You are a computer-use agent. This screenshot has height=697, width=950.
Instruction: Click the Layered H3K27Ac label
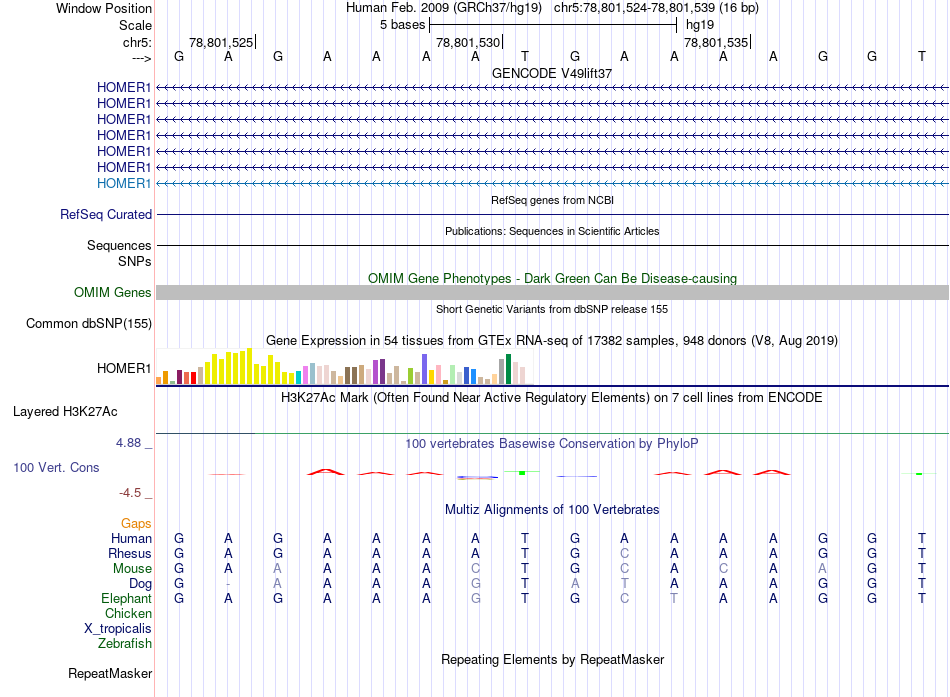tap(65, 412)
